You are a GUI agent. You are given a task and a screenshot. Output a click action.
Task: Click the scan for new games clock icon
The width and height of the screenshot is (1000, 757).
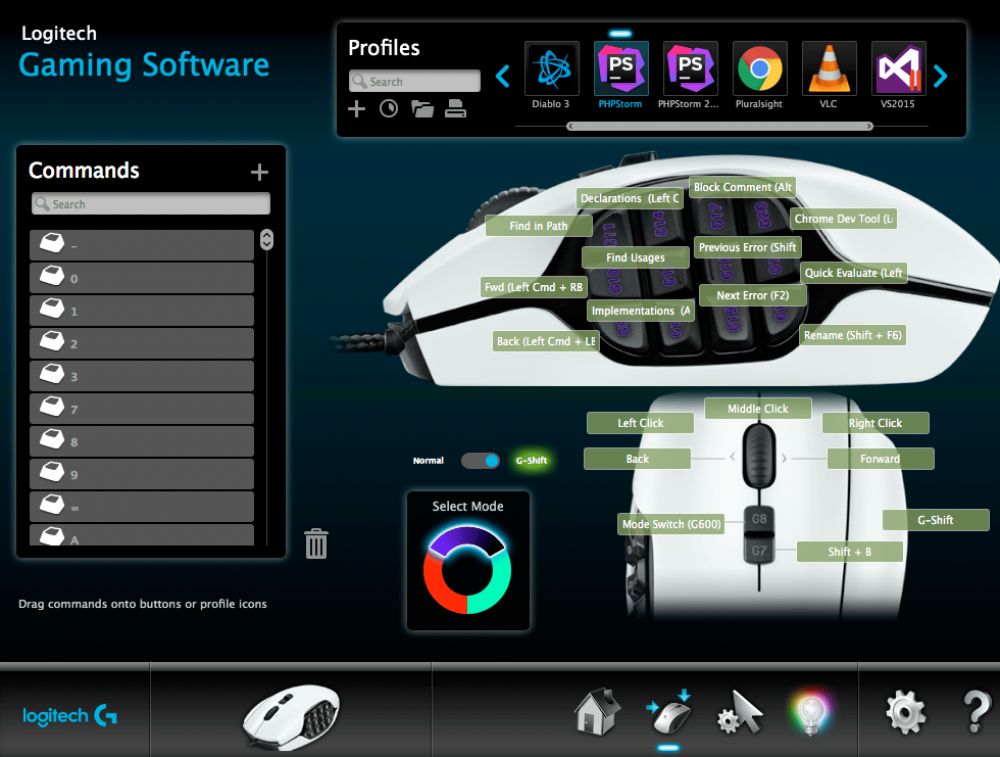[x=389, y=109]
